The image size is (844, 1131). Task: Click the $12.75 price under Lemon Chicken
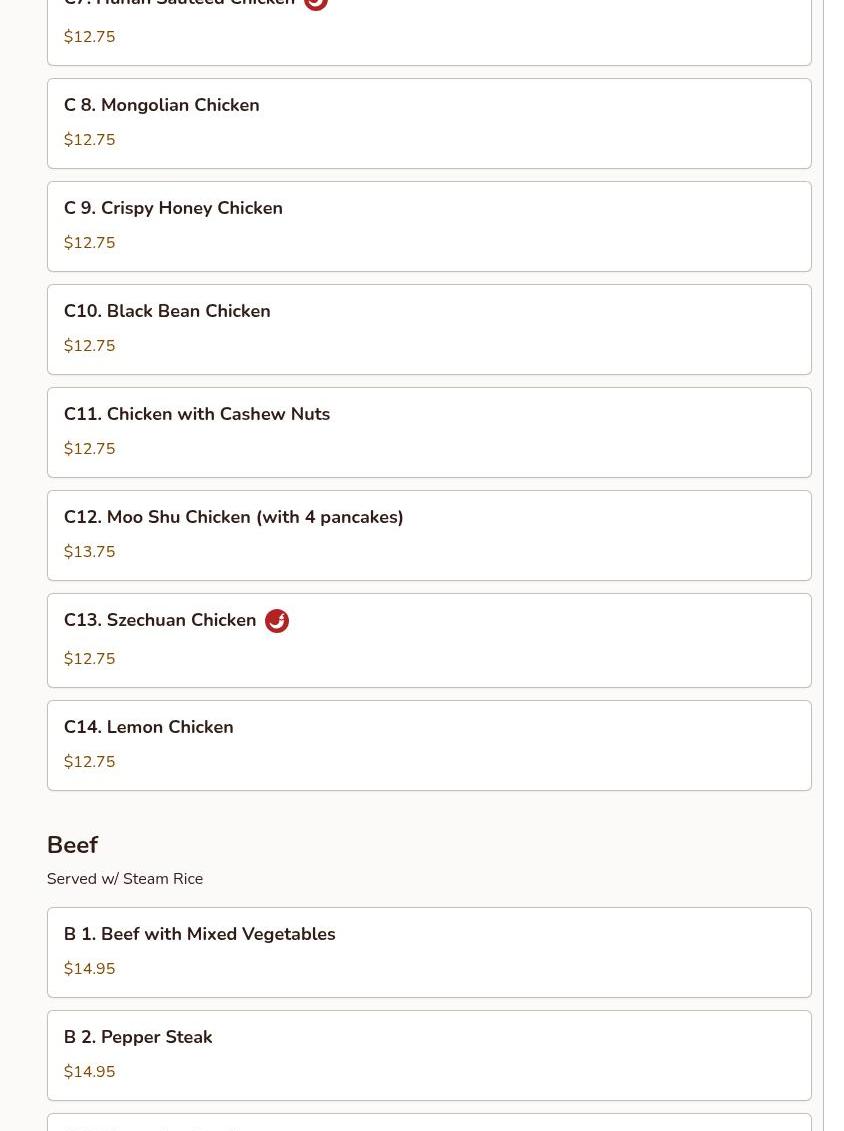90,762
